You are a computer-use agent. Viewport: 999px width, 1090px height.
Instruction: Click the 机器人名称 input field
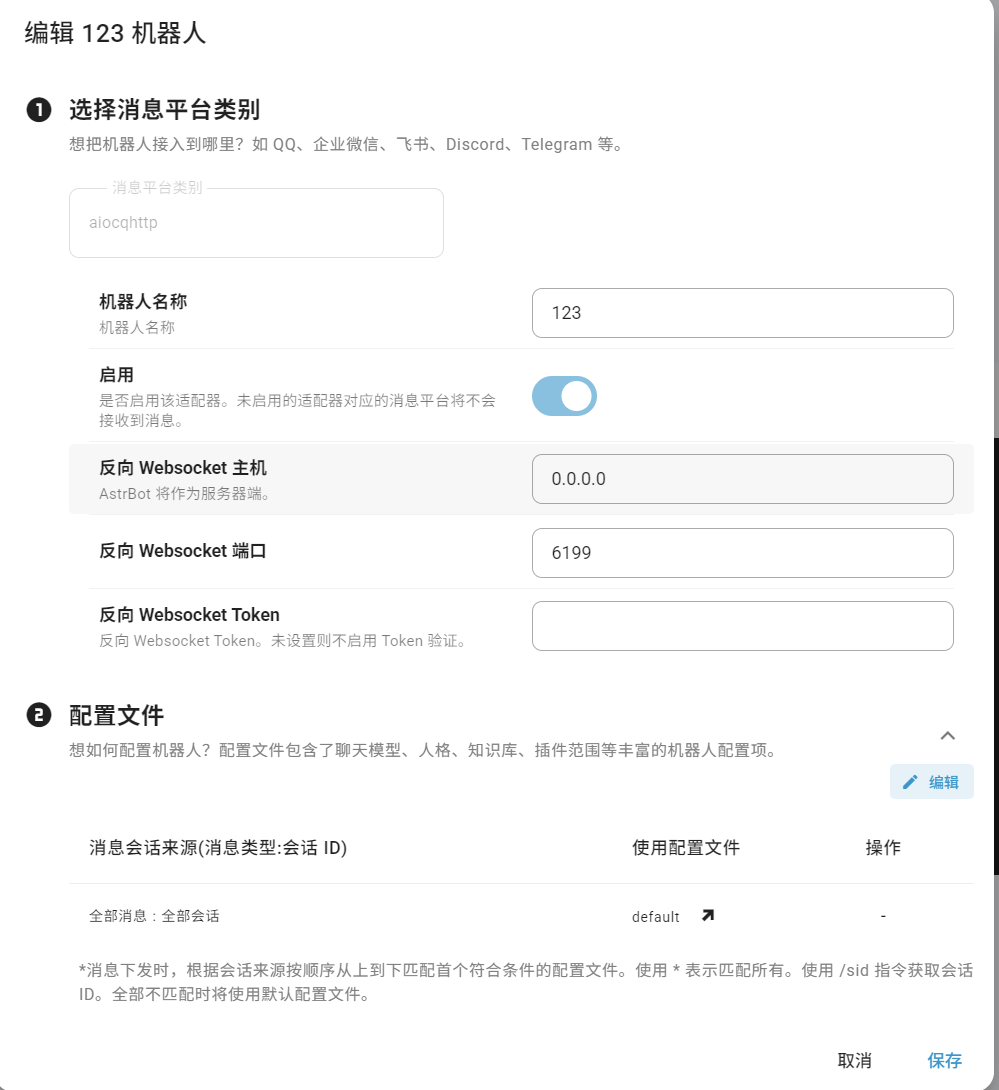click(x=742, y=313)
